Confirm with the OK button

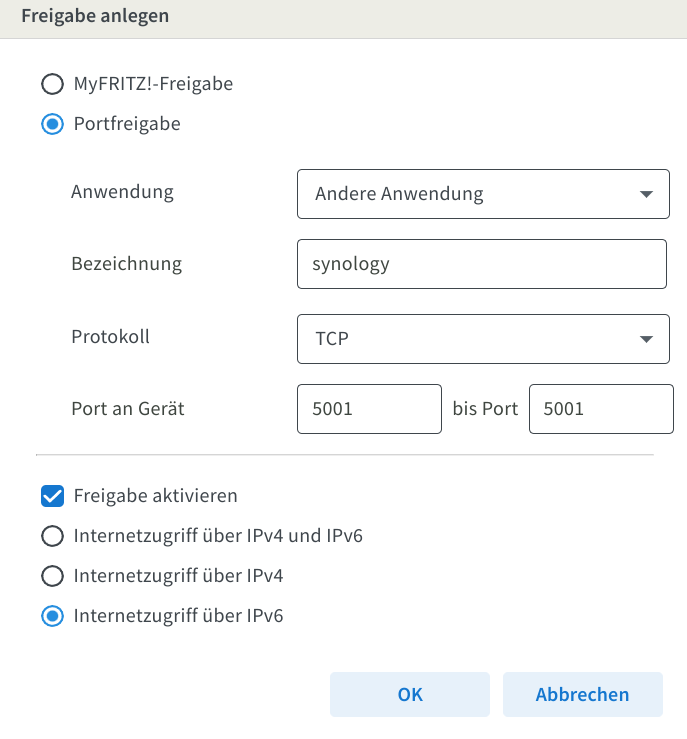tap(409, 695)
